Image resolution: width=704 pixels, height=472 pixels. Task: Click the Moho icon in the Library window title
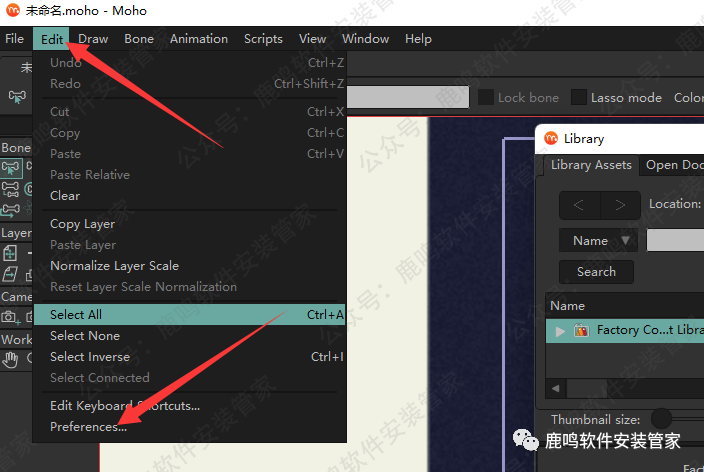551,138
